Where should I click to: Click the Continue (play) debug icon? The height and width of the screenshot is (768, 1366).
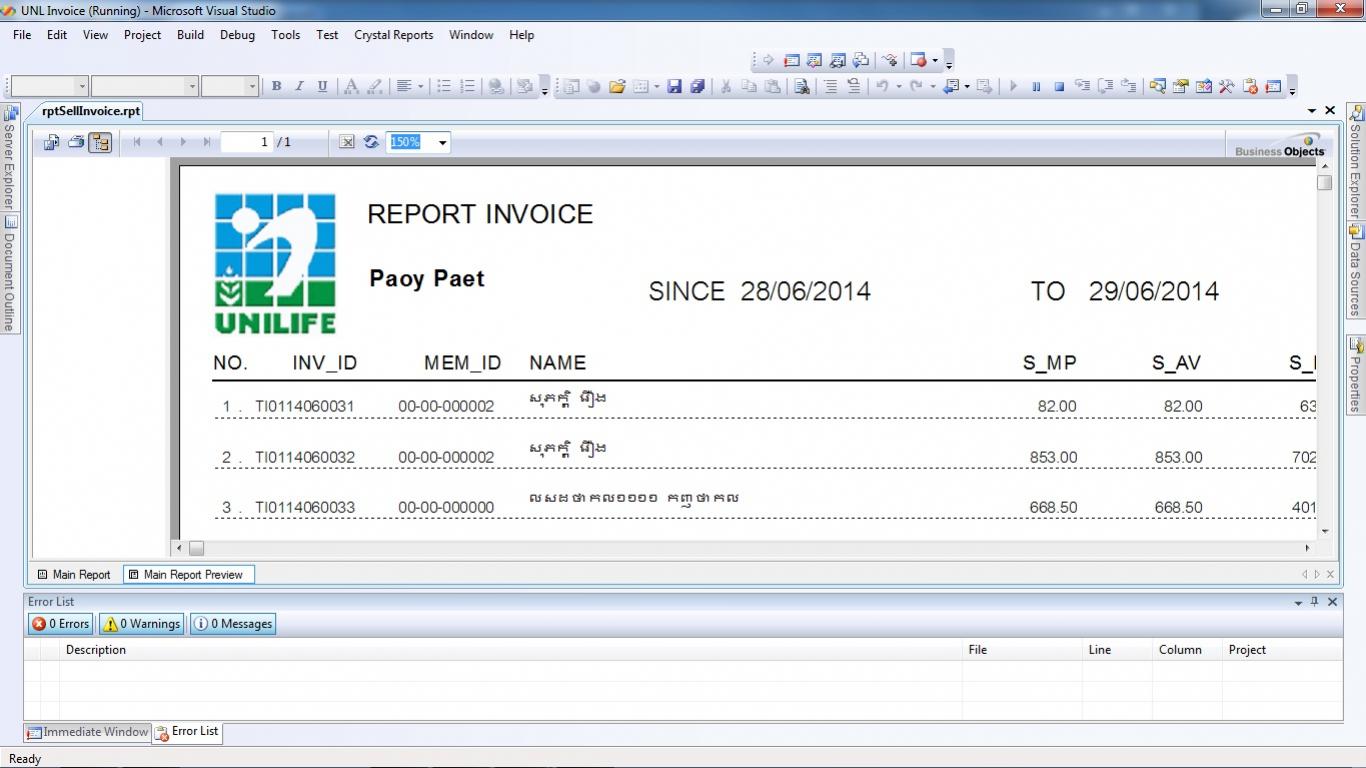(1013, 86)
